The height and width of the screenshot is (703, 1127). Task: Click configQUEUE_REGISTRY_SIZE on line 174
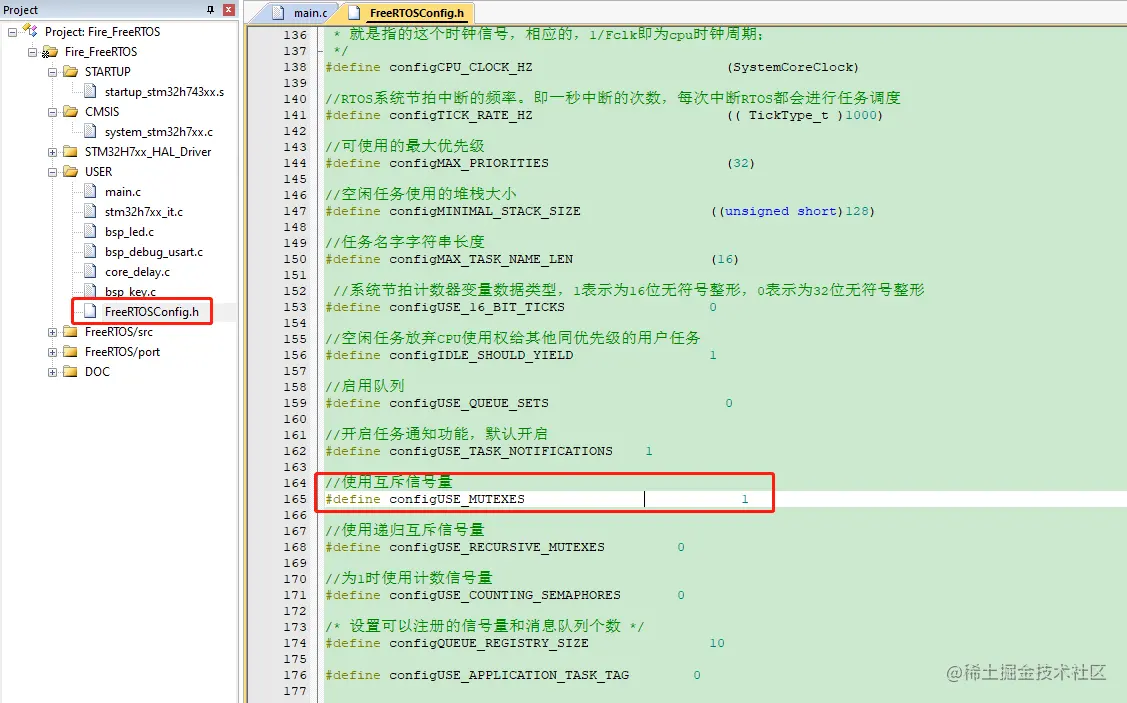[x=489, y=643]
